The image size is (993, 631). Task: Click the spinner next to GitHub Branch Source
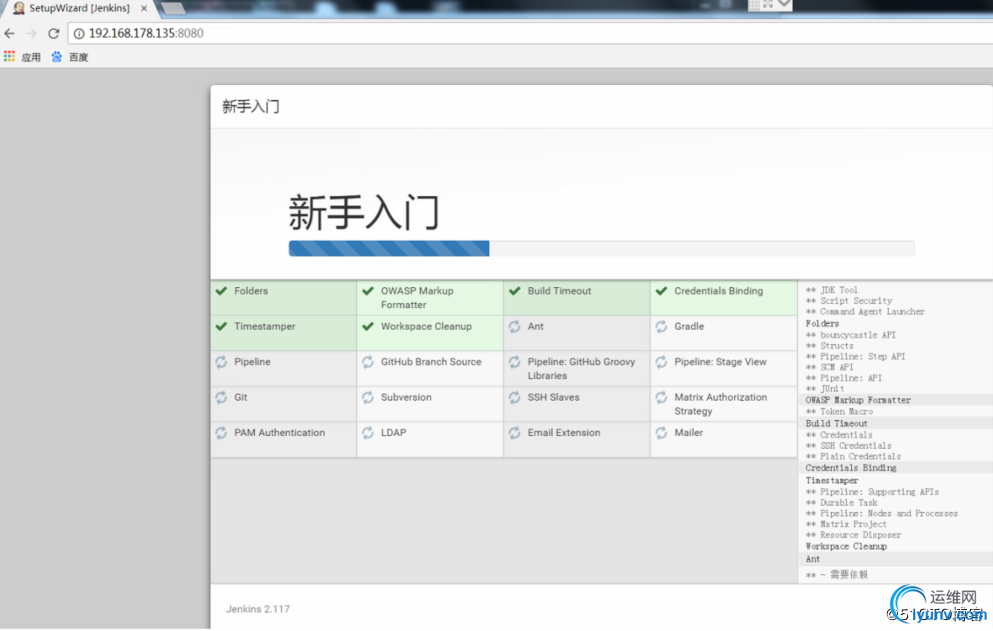click(x=368, y=362)
